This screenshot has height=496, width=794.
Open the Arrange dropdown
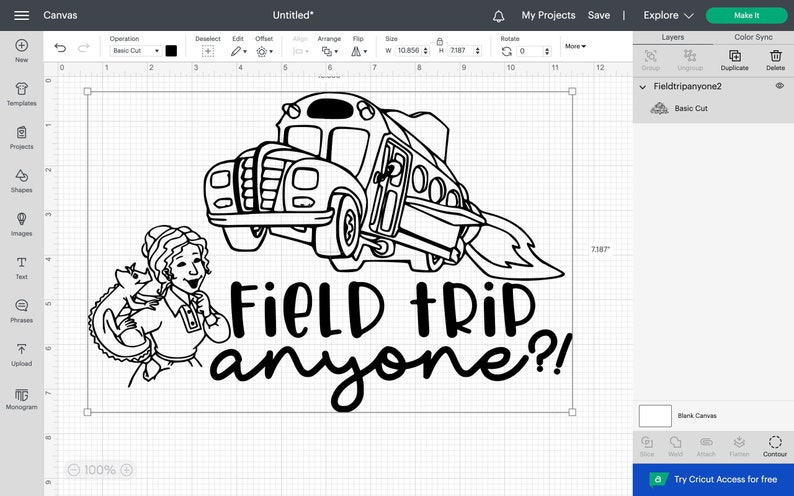click(x=329, y=51)
